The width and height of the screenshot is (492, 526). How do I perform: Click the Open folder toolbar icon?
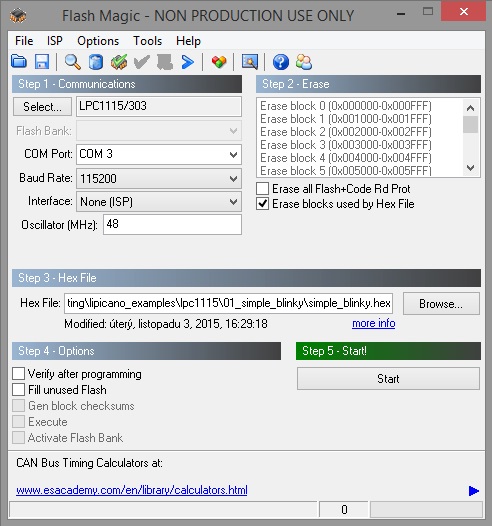tap(19, 62)
